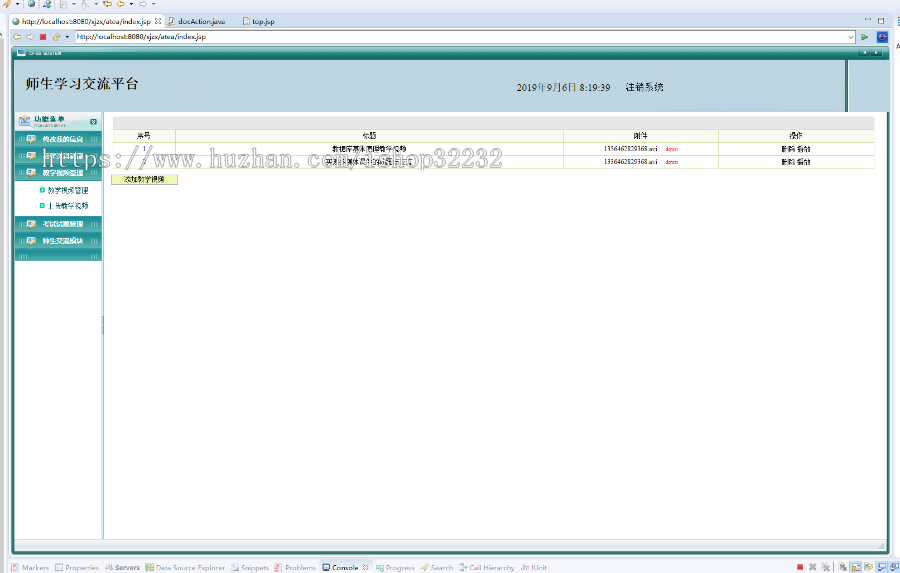Open the 上传教学视频 submenu link
900x573 pixels.
point(68,206)
